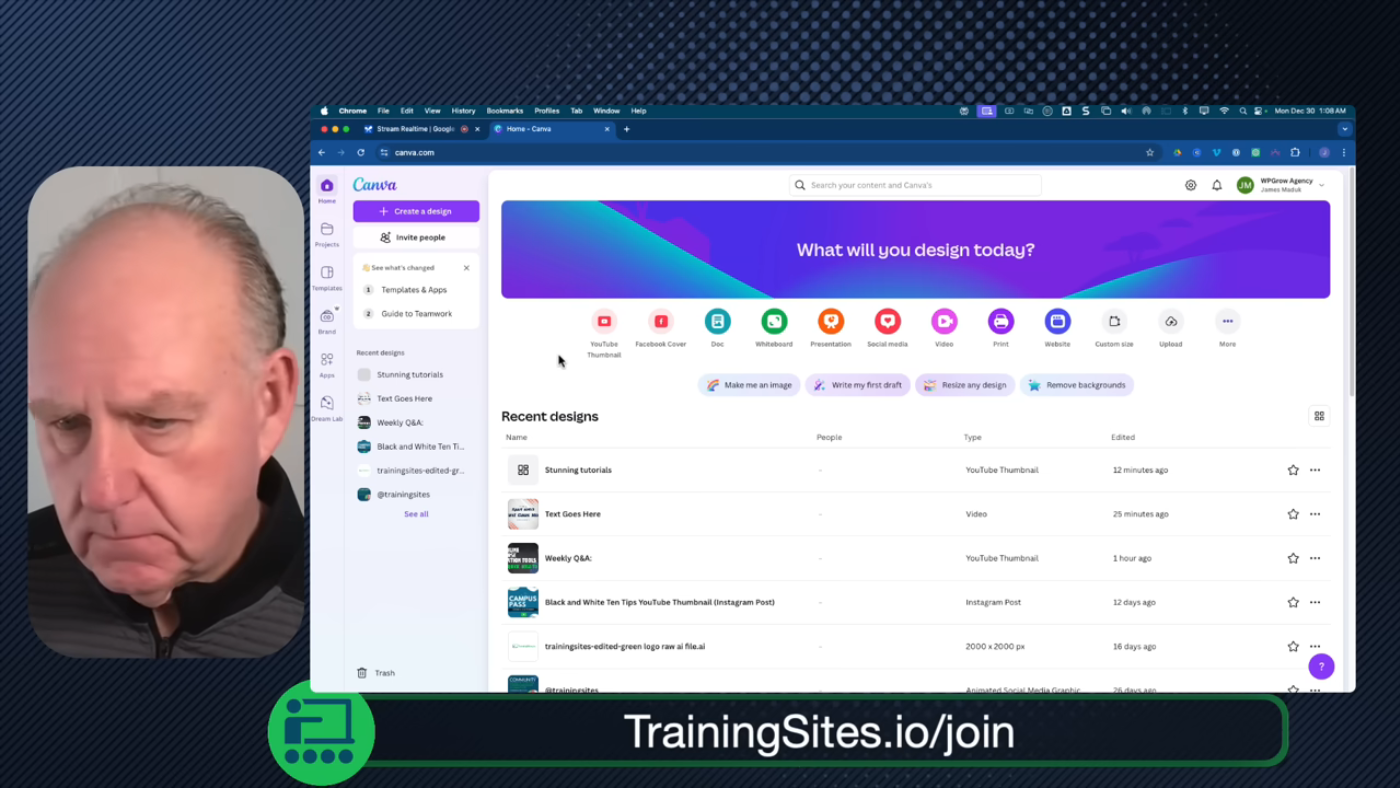Open the Bookmarks menu in menu bar
Screen dimensions: 1400x788
point(505,111)
